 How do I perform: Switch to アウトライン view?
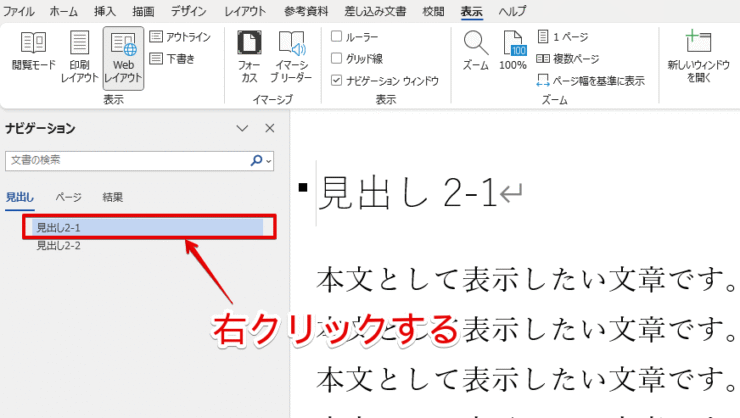click(x=180, y=37)
